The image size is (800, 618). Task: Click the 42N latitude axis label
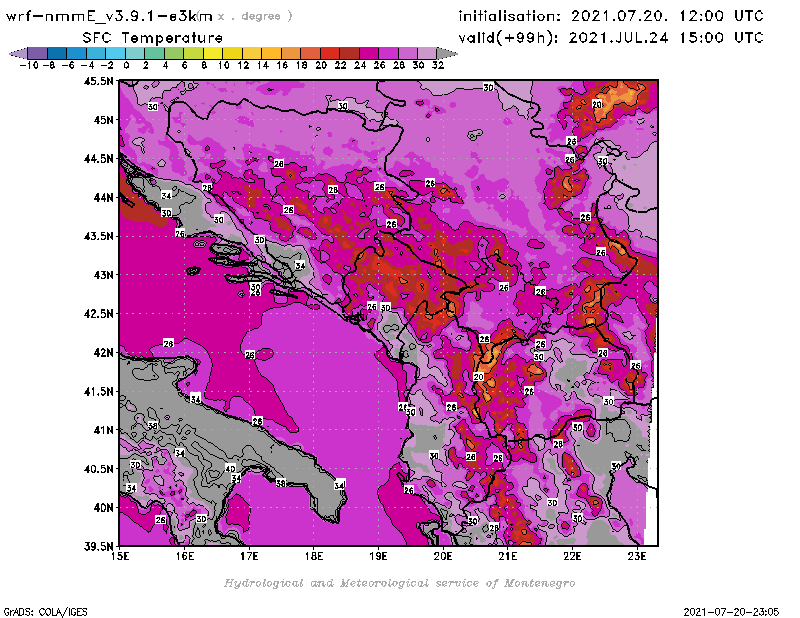pyautogui.click(x=100, y=352)
